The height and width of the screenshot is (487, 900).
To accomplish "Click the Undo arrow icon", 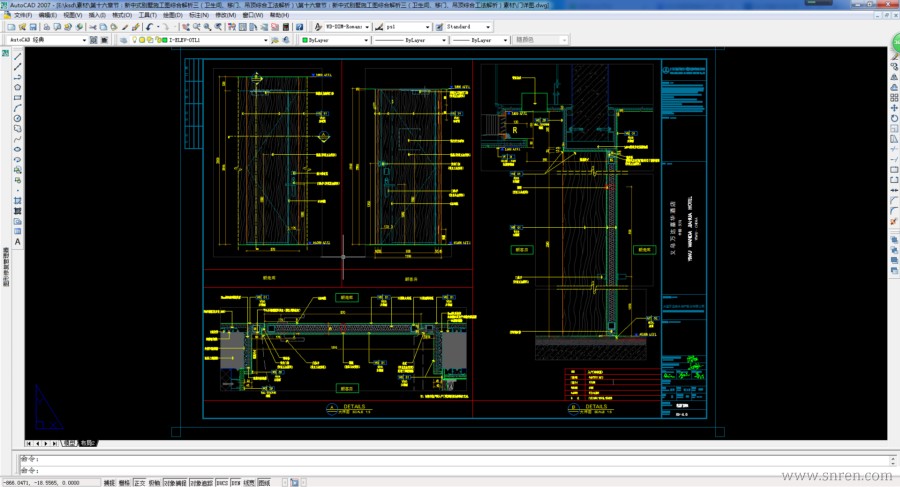I will (x=149, y=27).
